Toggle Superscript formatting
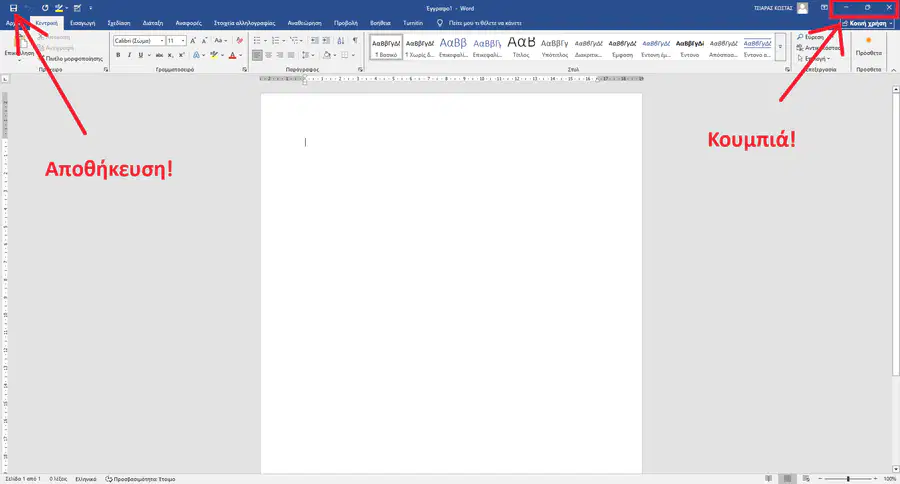Viewport: 900px width, 484px height. [x=181, y=55]
